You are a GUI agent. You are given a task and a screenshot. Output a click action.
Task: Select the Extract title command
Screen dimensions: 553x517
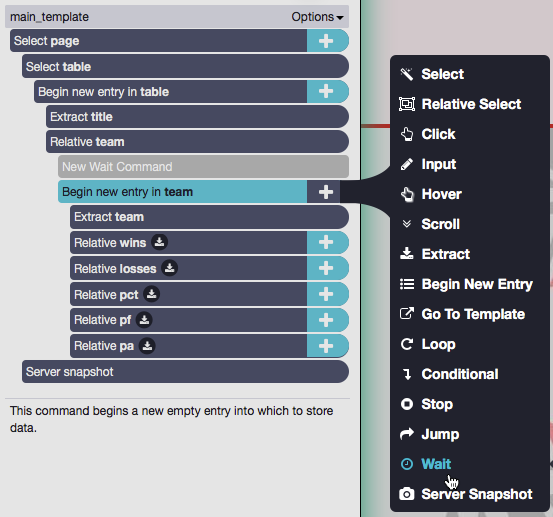198,117
